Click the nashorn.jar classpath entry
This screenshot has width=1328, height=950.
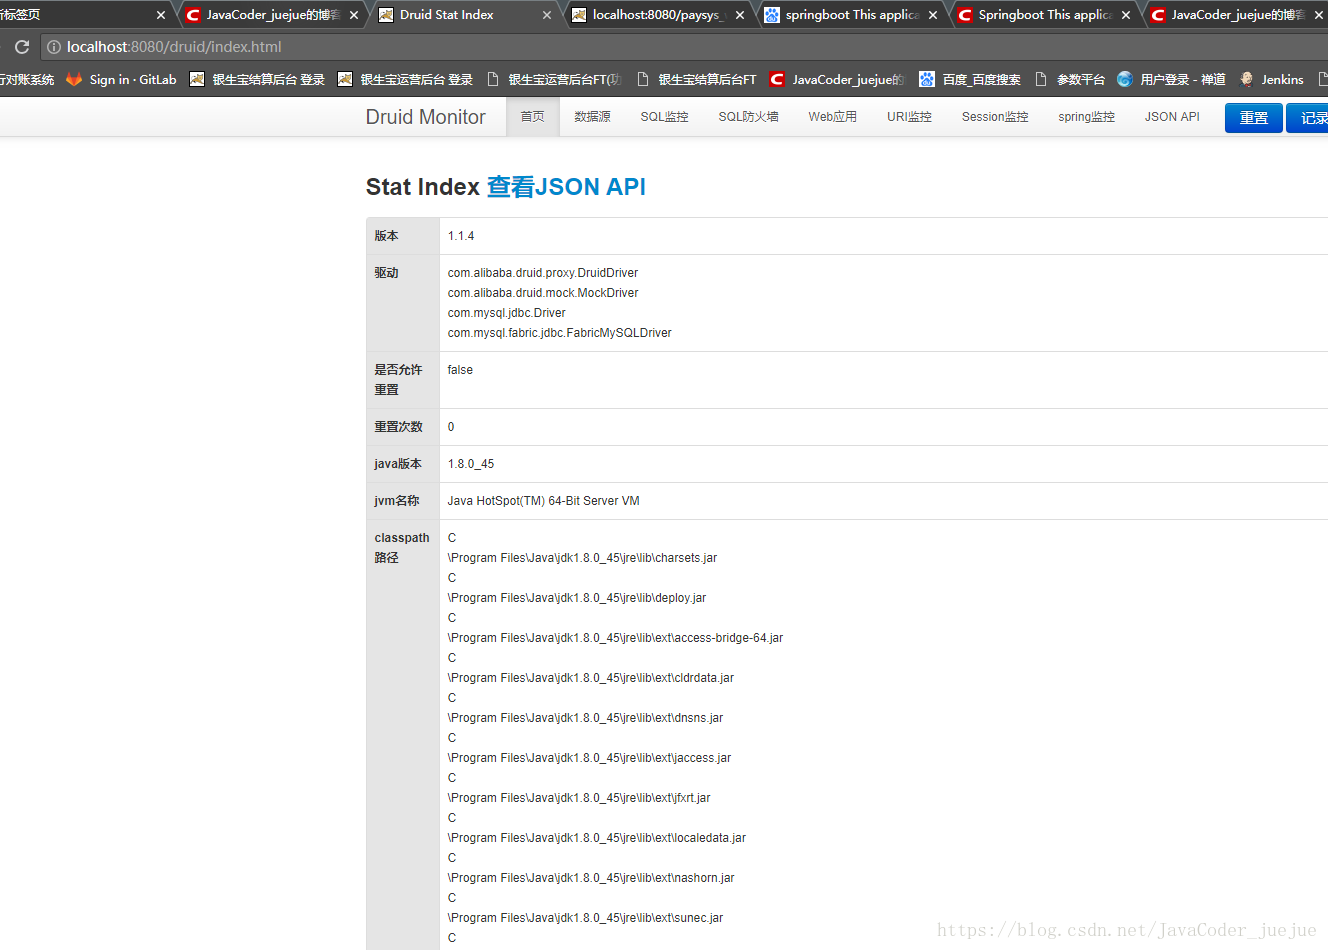pos(591,878)
